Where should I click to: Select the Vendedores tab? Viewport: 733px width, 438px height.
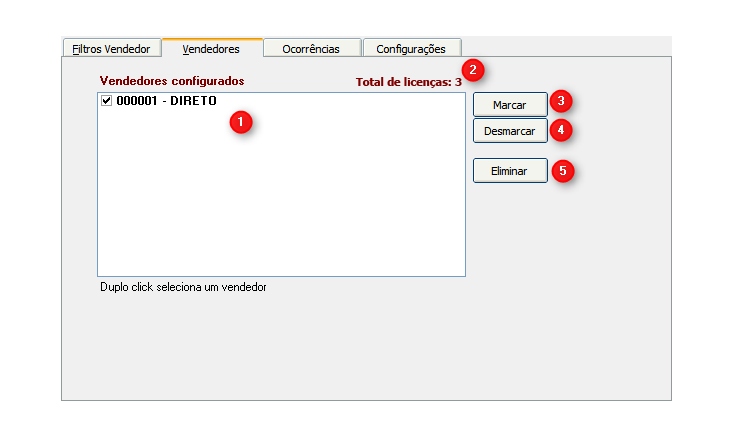(x=212, y=48)
